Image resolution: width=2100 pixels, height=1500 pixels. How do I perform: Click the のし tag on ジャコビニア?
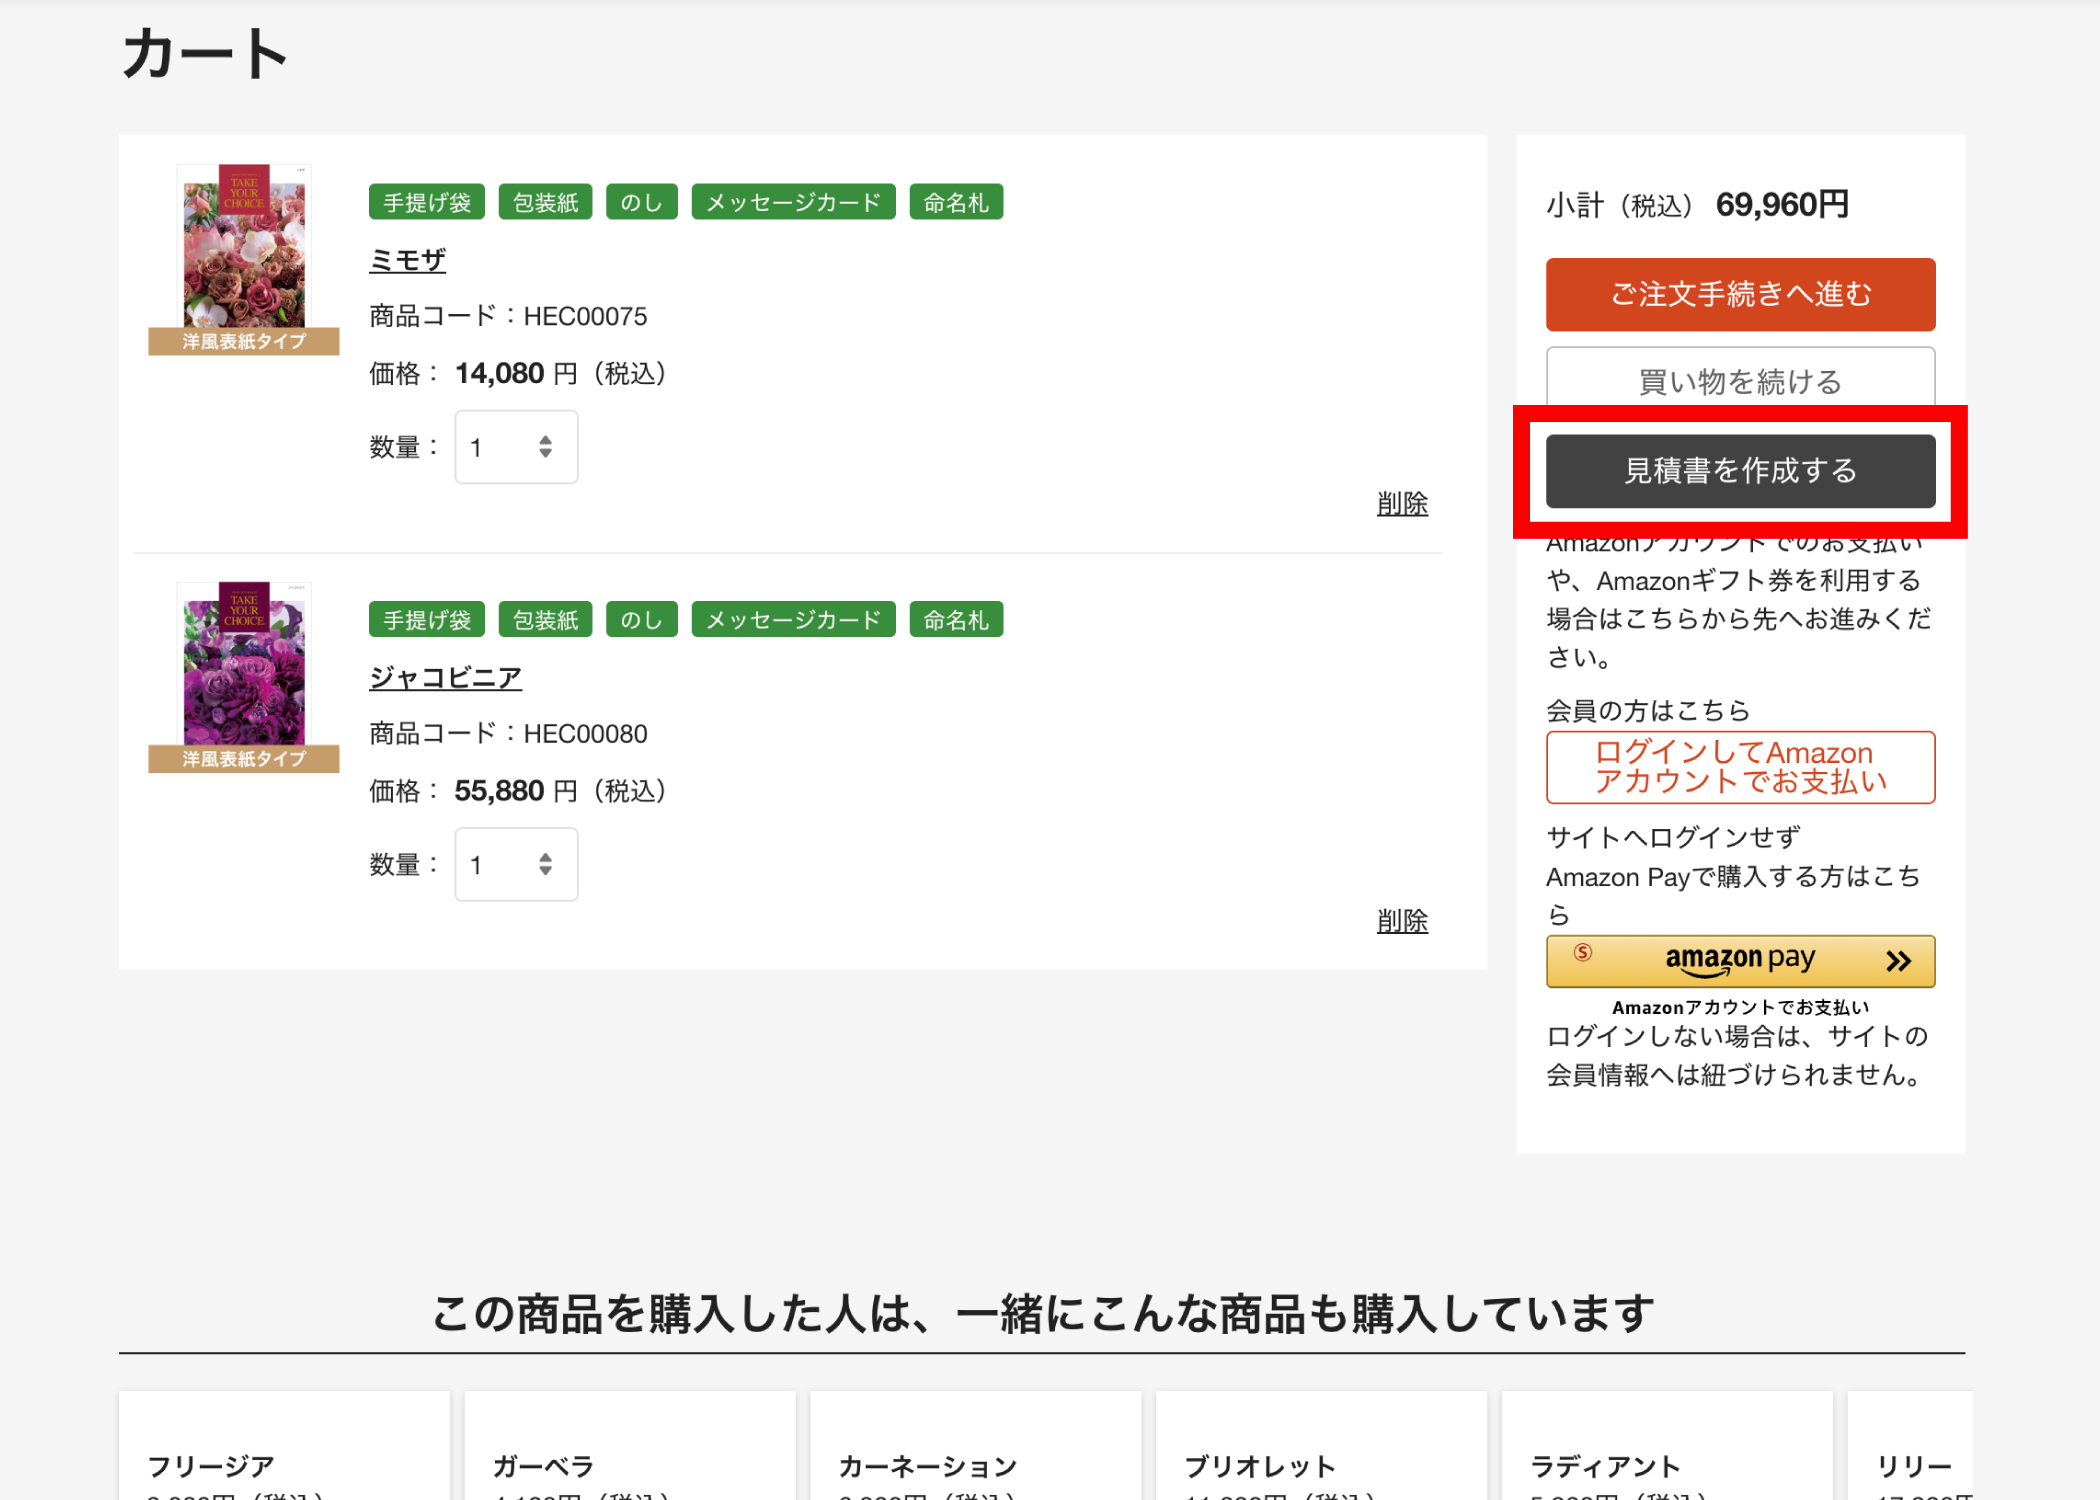point(641,619)
